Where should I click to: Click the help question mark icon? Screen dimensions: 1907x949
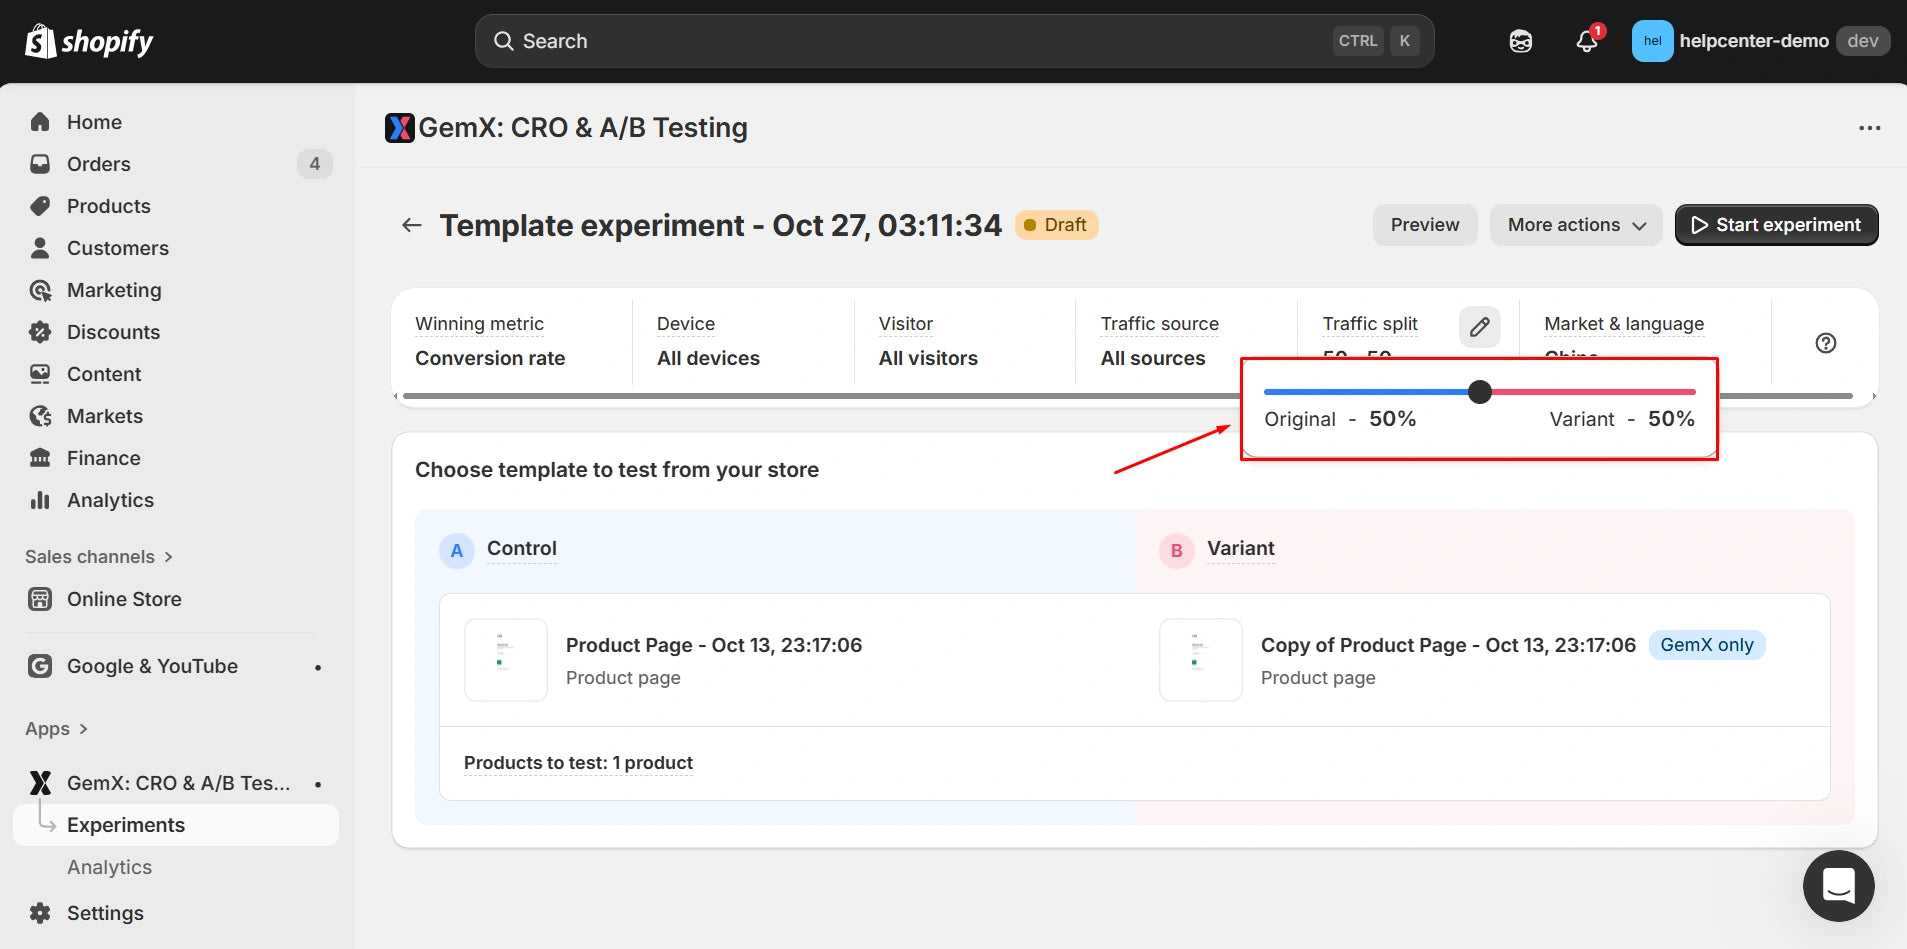[x=1825, y=343]
